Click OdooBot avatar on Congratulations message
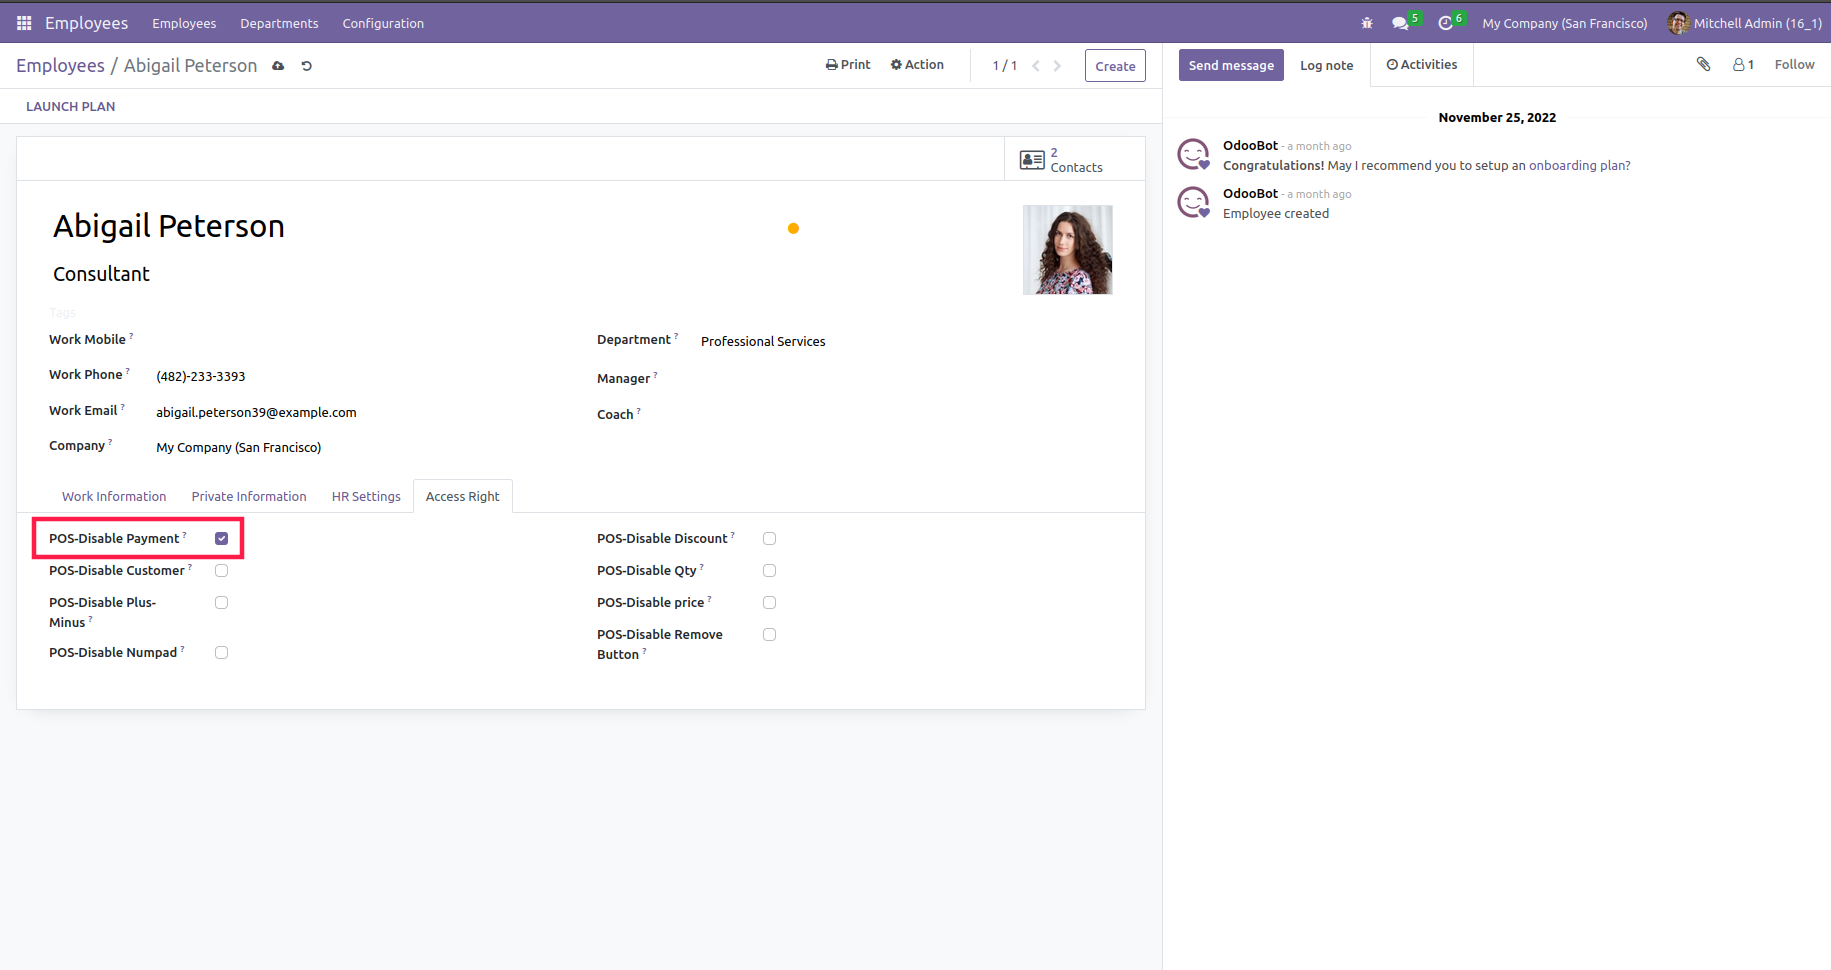The width and height of the screenshot is (1831, 970). pos(1193,155)
